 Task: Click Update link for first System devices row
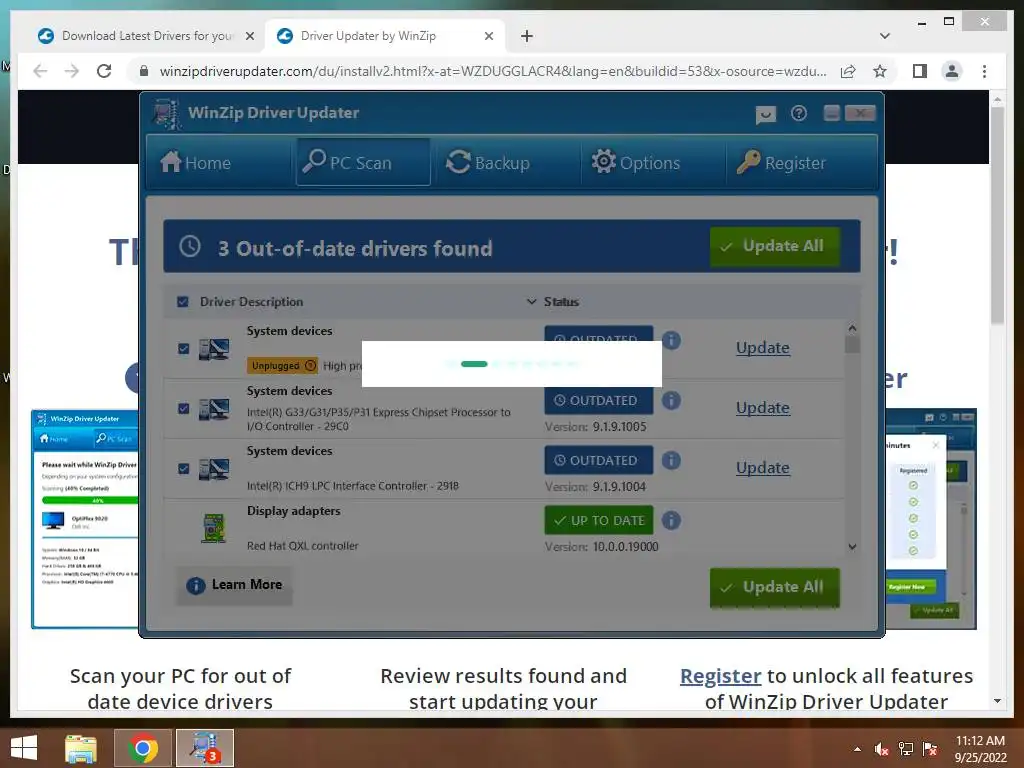click(x=763, y=347)
